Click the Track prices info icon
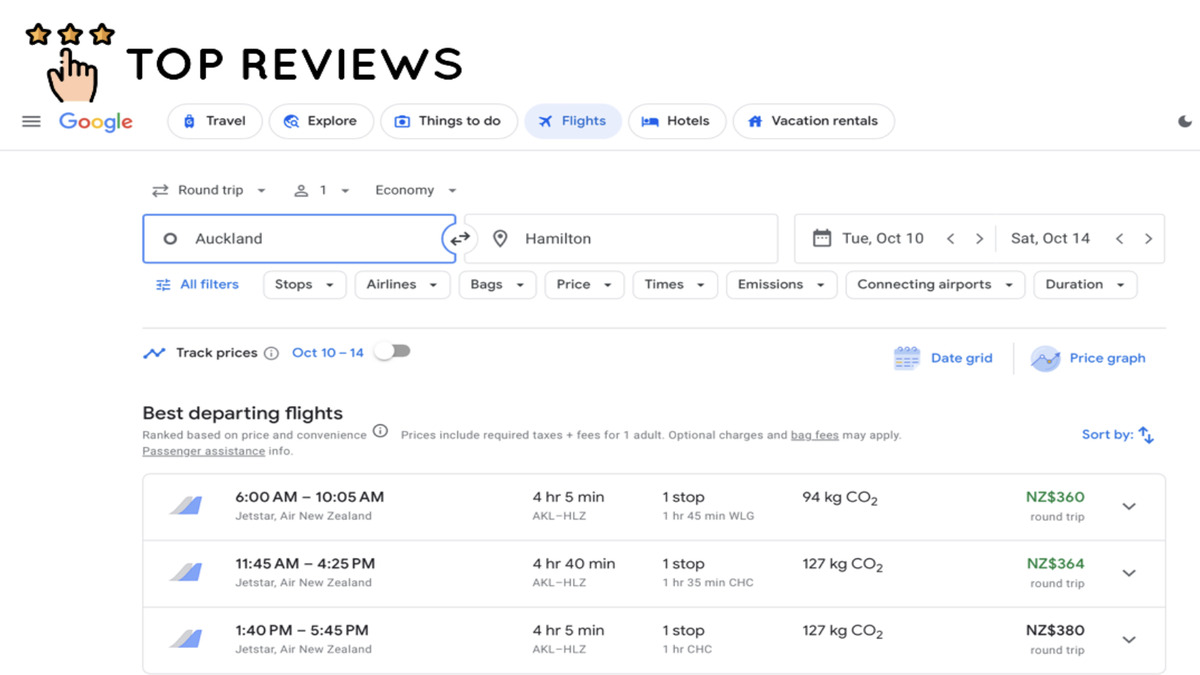 click(271, 353)
